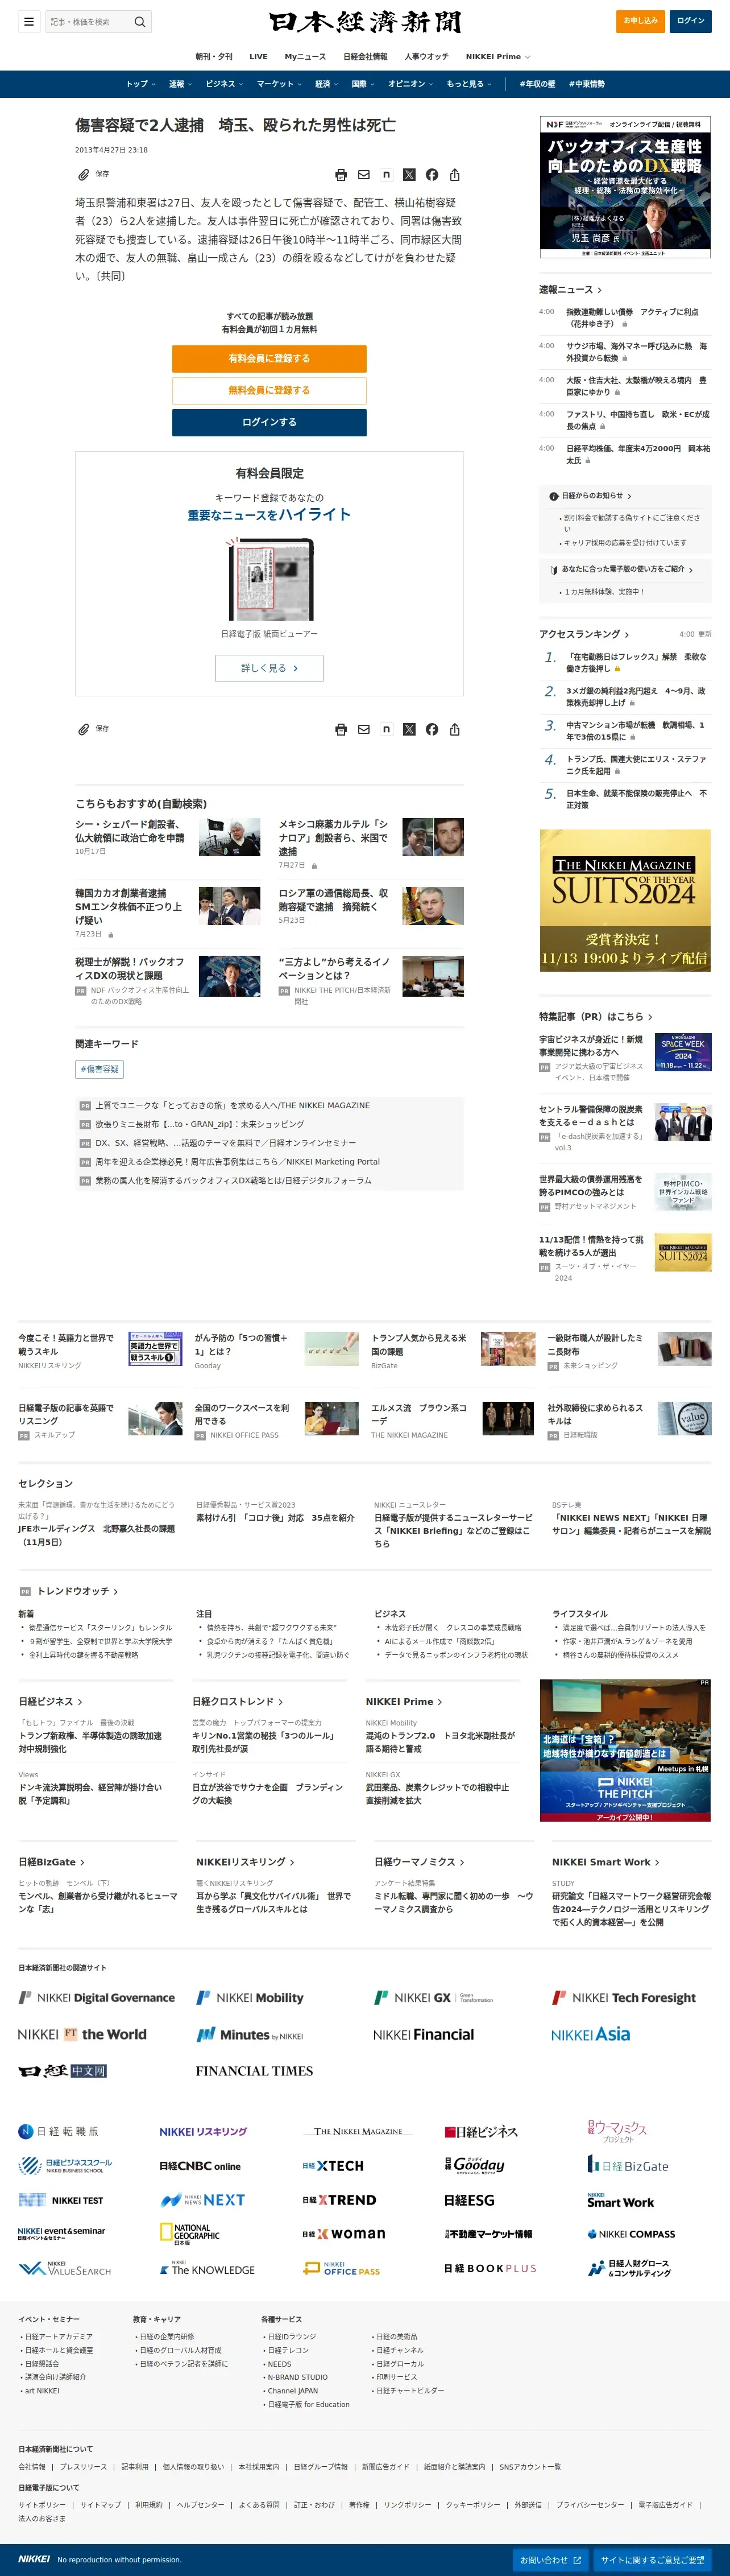Share on Facebook via icon above the article
Screen dimensions: 730x2576
[432, 175]
